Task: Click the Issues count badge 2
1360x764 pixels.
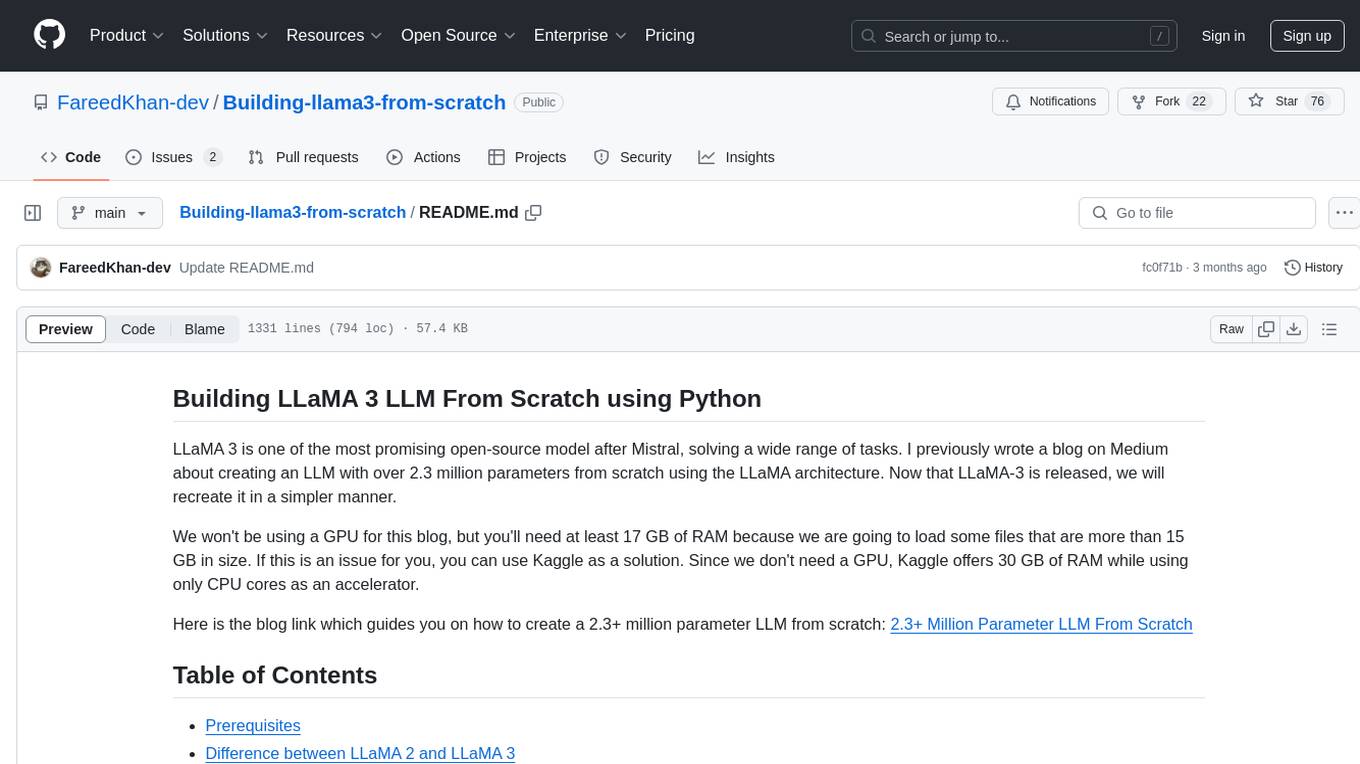Action: tap(212, 157)
